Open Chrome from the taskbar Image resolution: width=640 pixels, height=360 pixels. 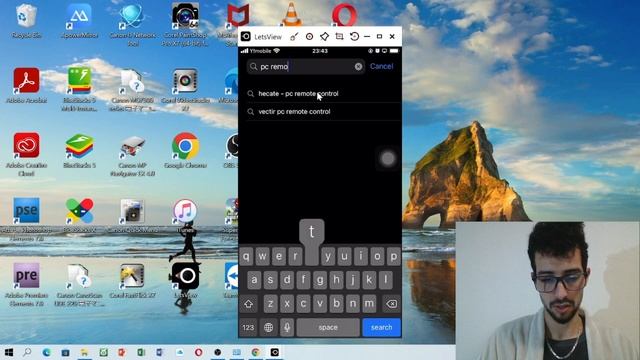click(x=256, y=352)
